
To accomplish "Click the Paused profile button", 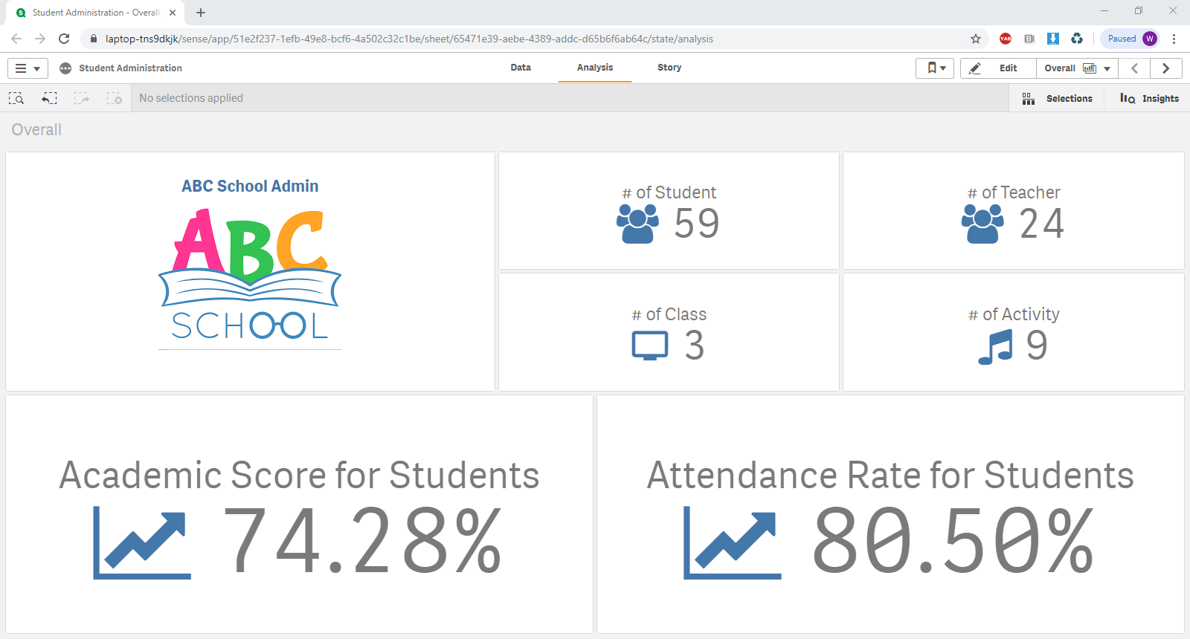I will point(1131,39).
